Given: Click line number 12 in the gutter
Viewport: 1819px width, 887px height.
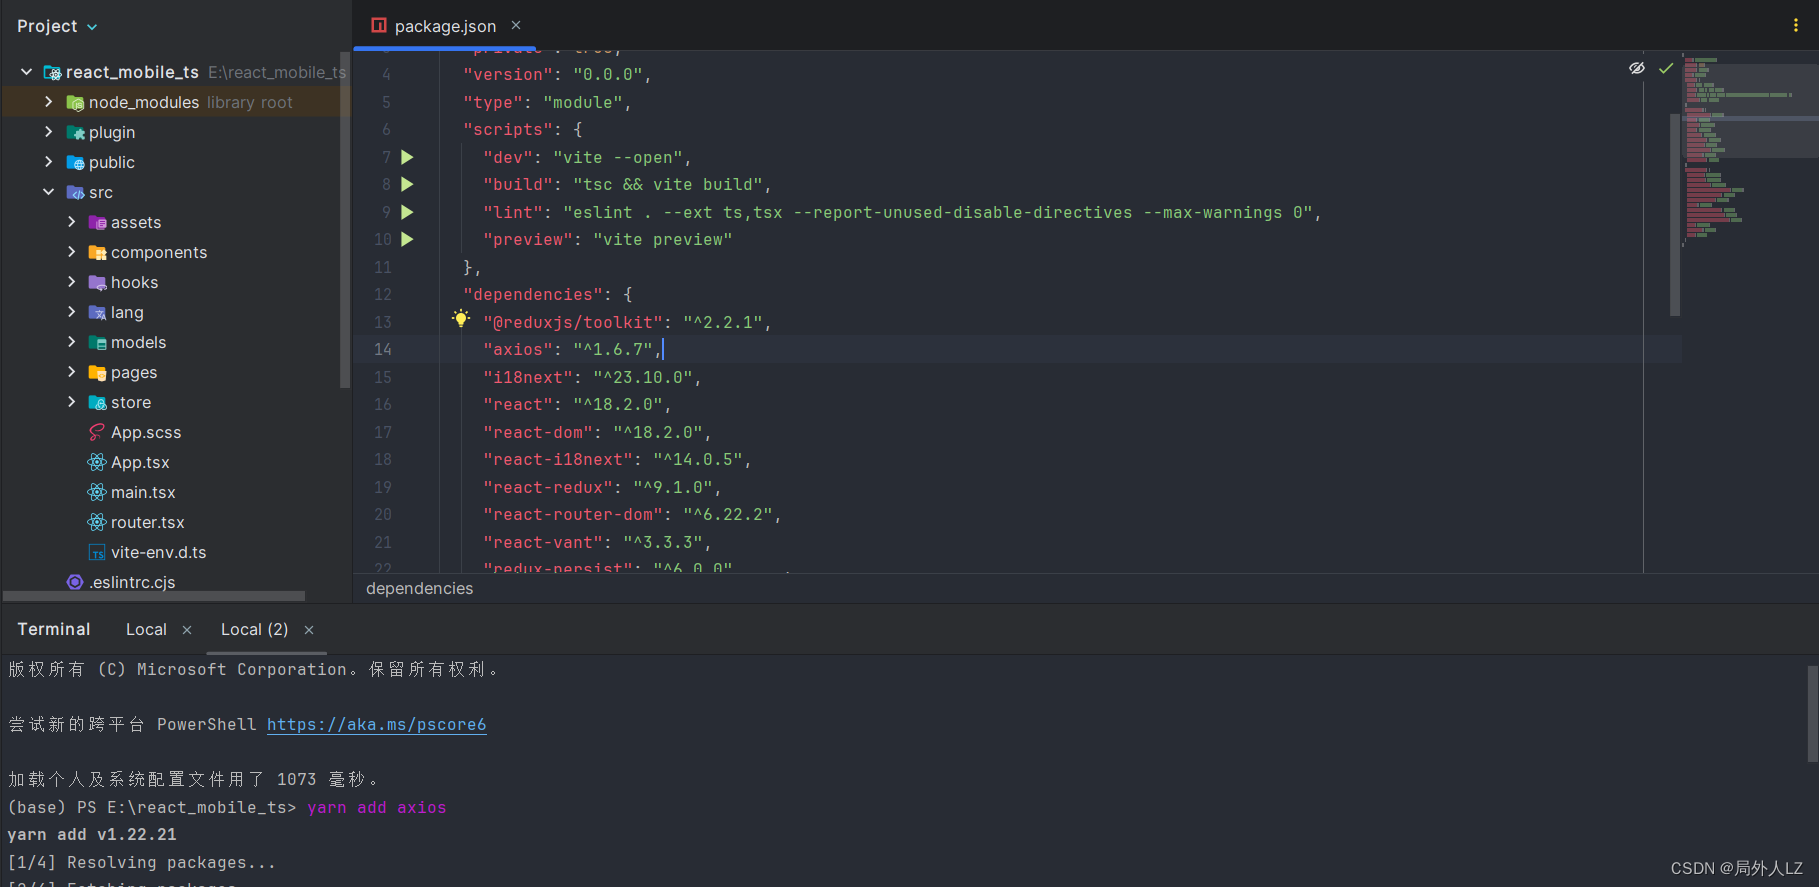Looking at the screenshot, I should click(383, 294).
